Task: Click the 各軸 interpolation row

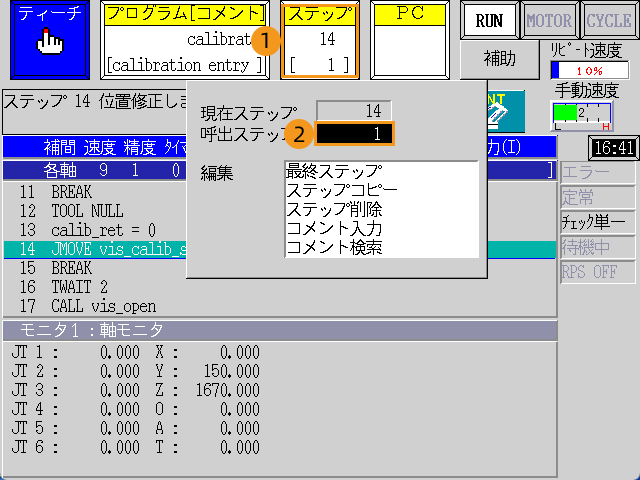Action: 95,170
